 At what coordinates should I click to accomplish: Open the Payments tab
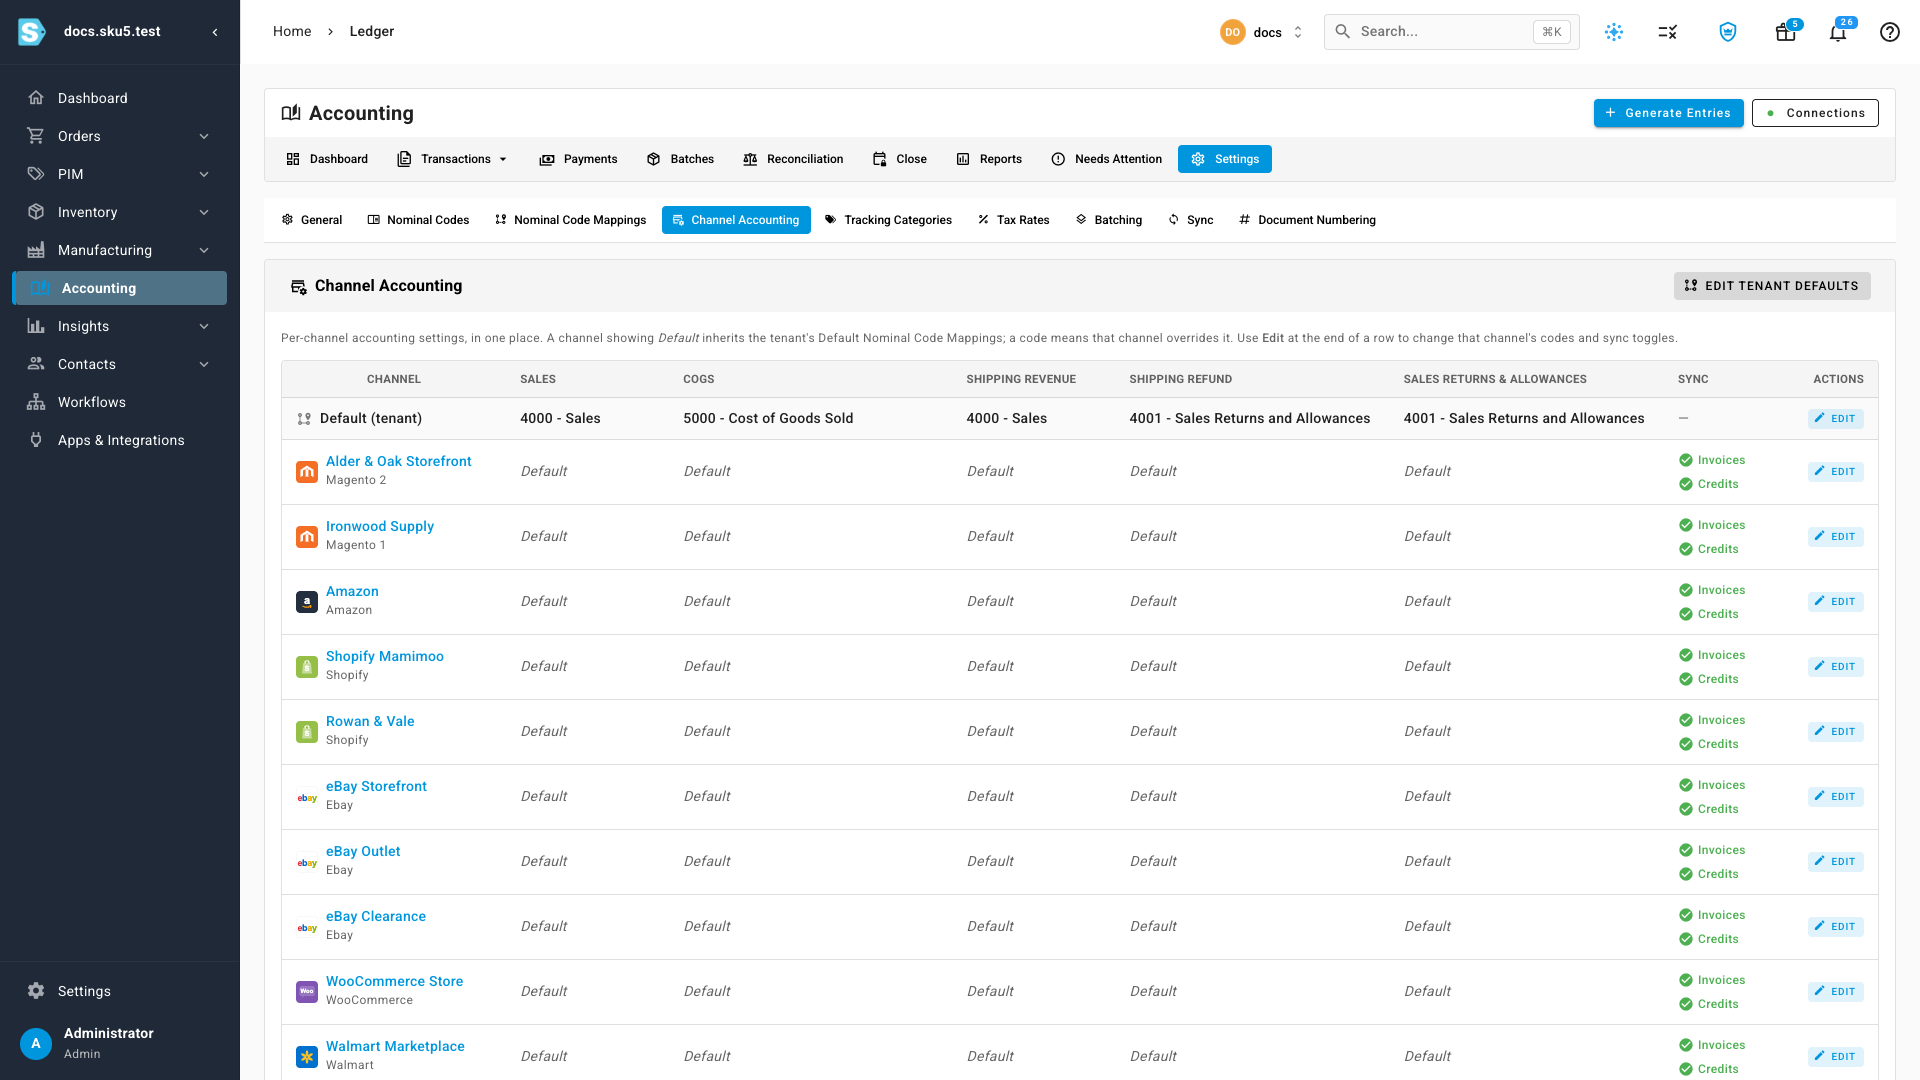578,159
